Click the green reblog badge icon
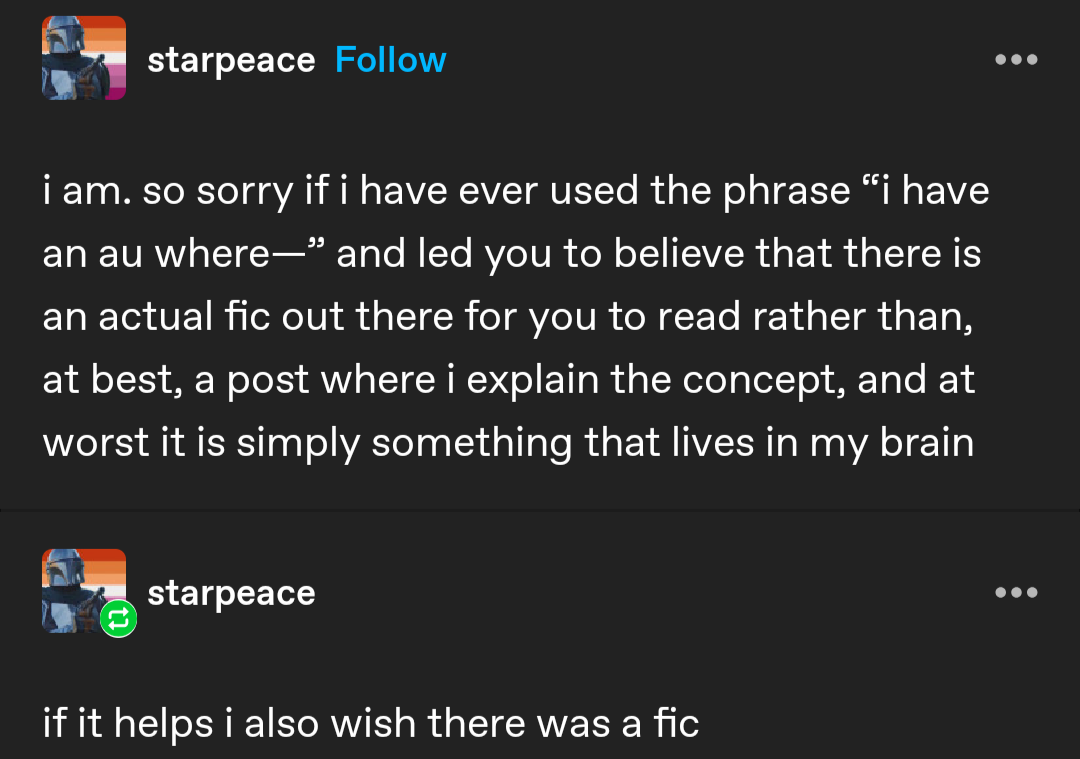This screenshot has width=1080, height=759. [x=119, y=620]
